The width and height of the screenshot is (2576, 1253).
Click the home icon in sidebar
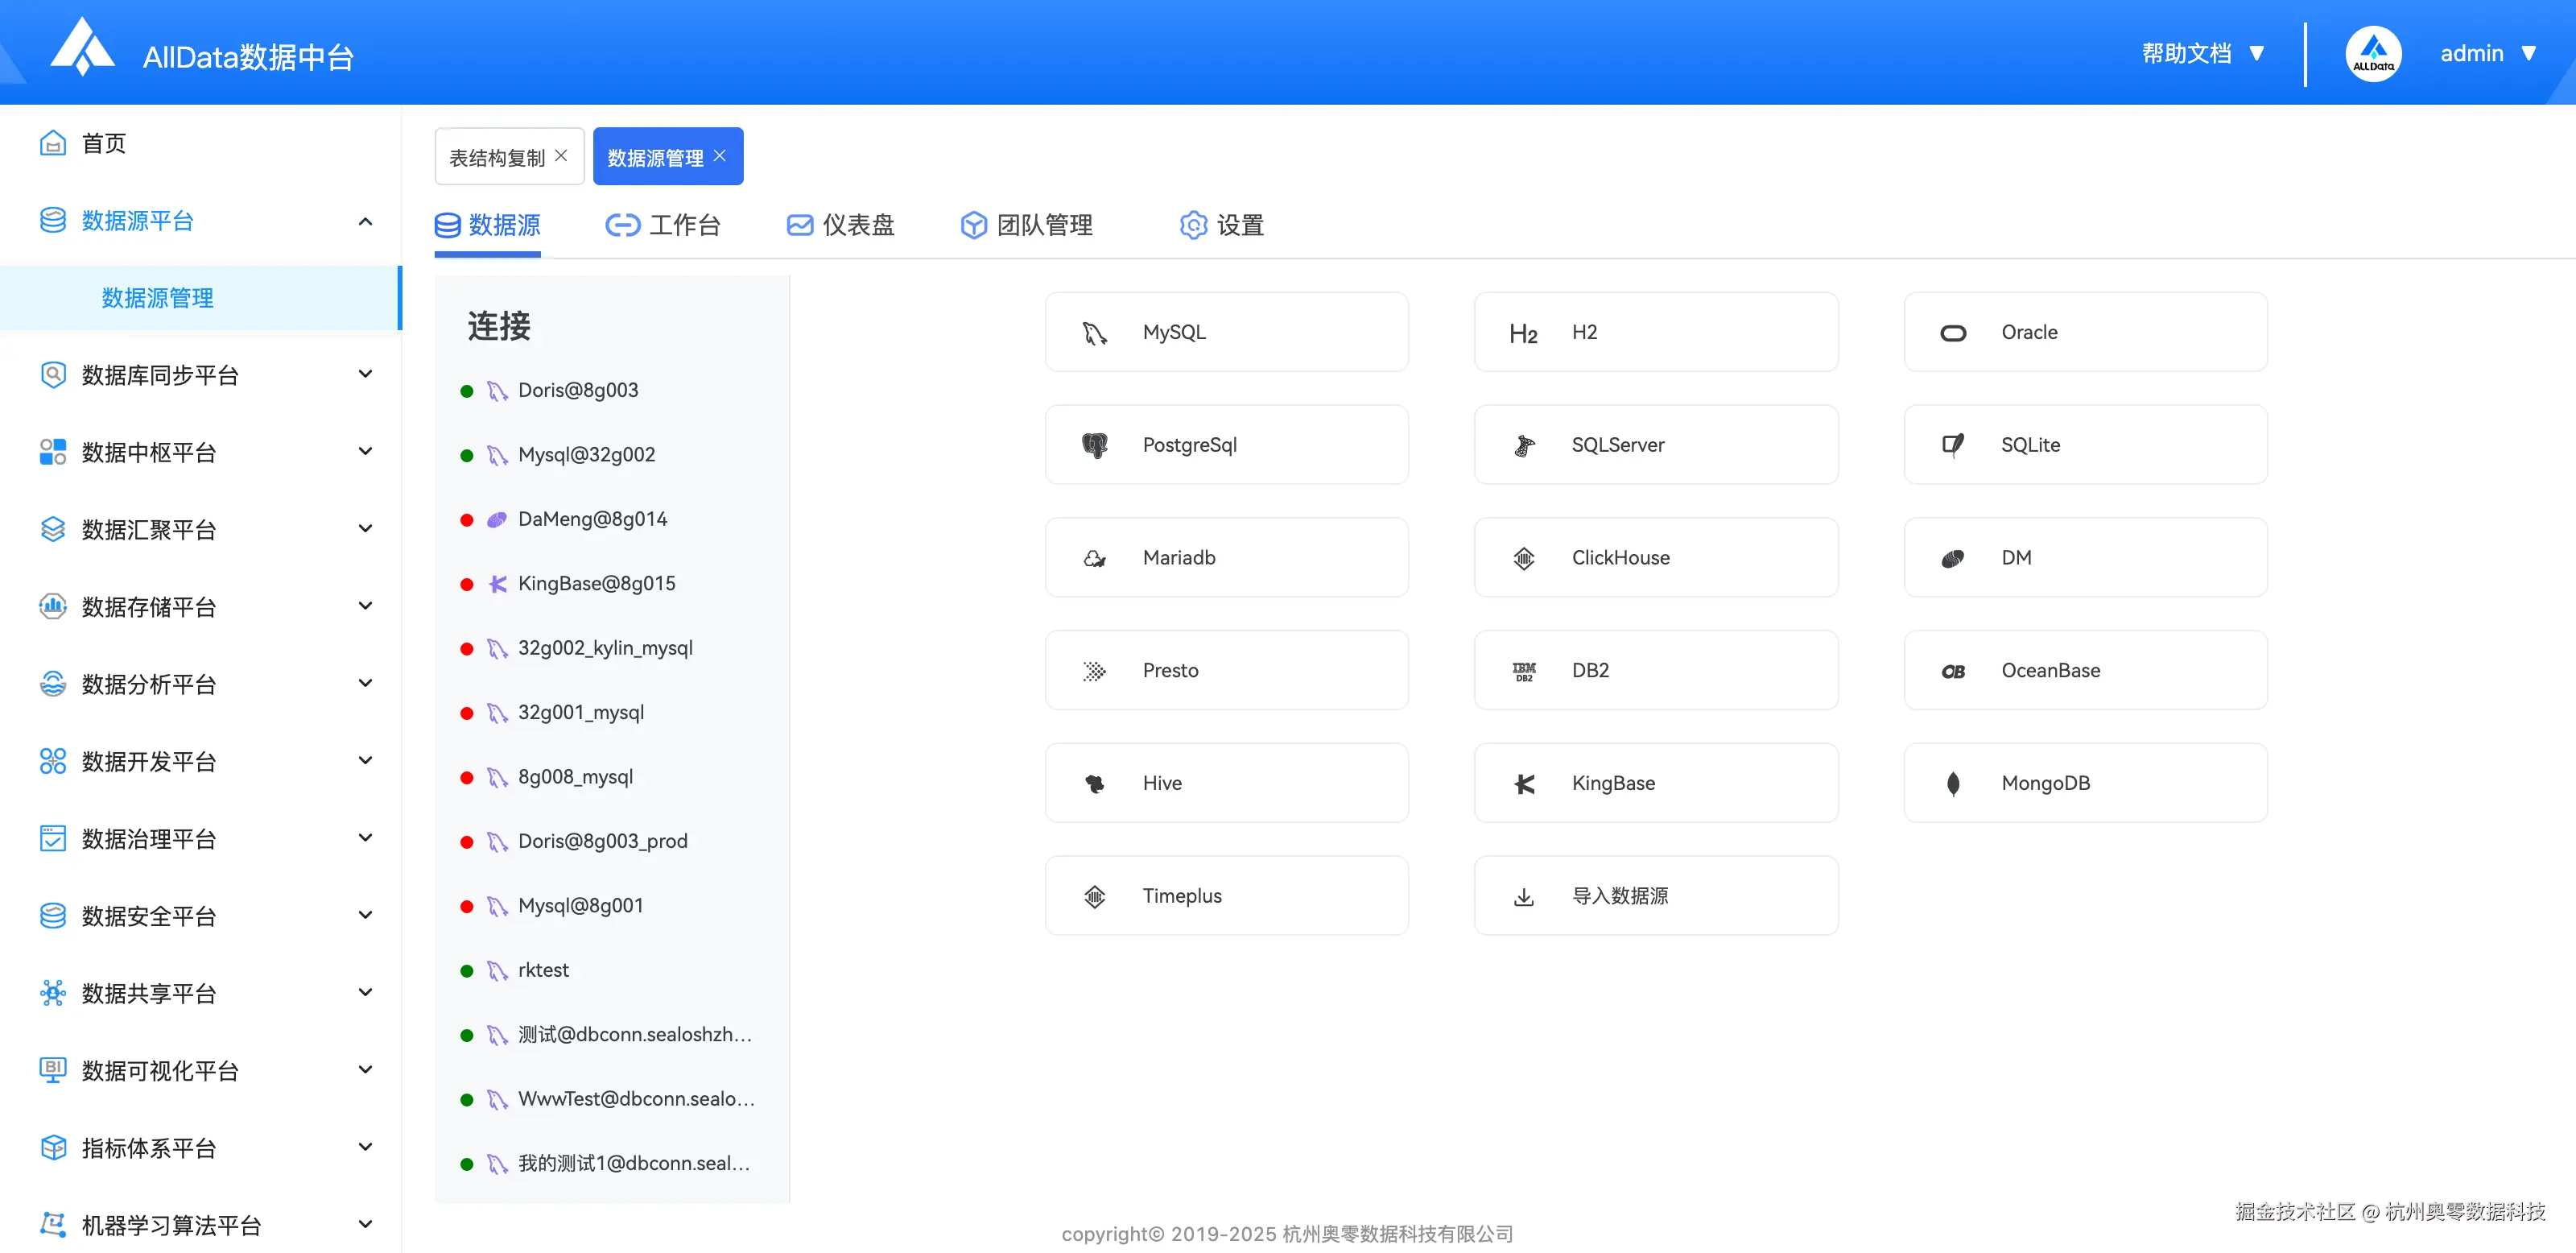(53, 143)
